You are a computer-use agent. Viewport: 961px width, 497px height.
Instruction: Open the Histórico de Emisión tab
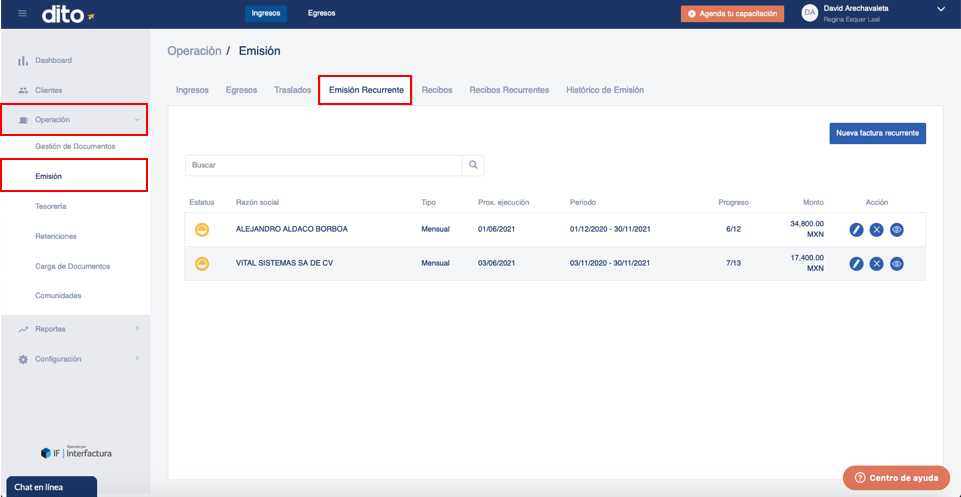pos(605,90)
